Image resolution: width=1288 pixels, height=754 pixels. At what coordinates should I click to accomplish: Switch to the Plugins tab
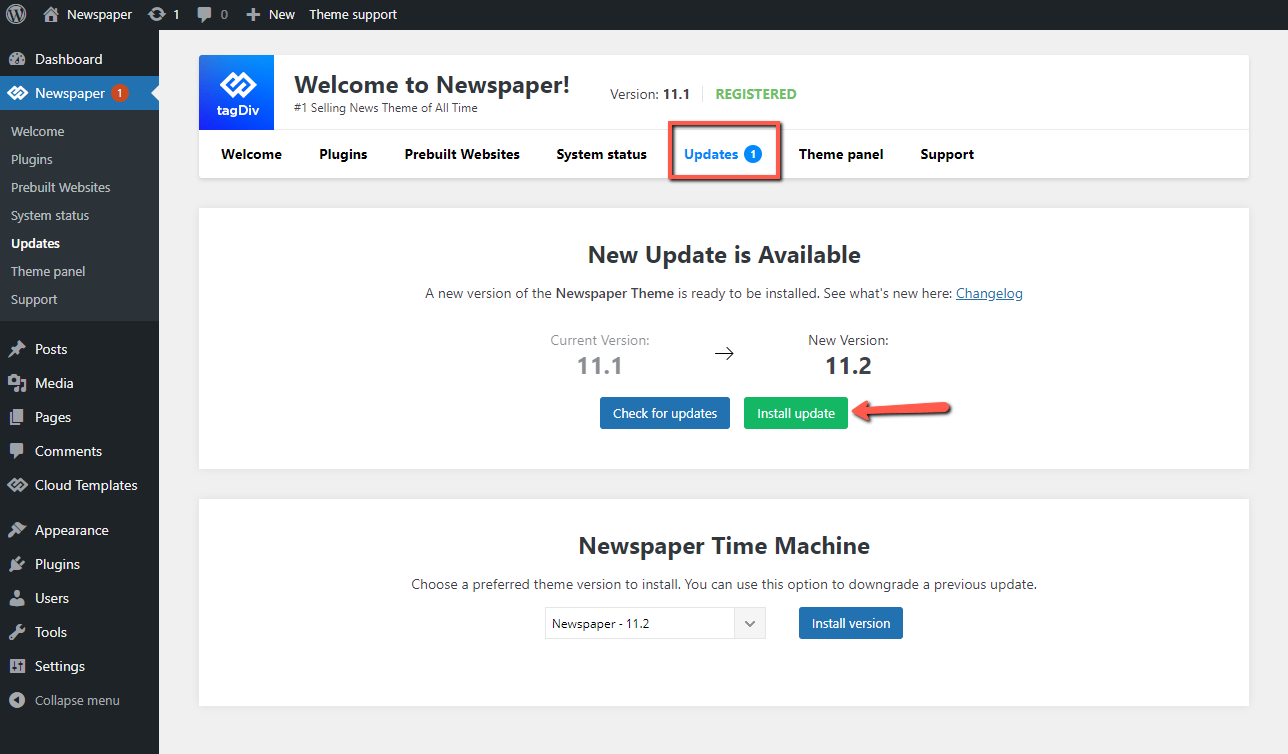click(x=343, y=154)
